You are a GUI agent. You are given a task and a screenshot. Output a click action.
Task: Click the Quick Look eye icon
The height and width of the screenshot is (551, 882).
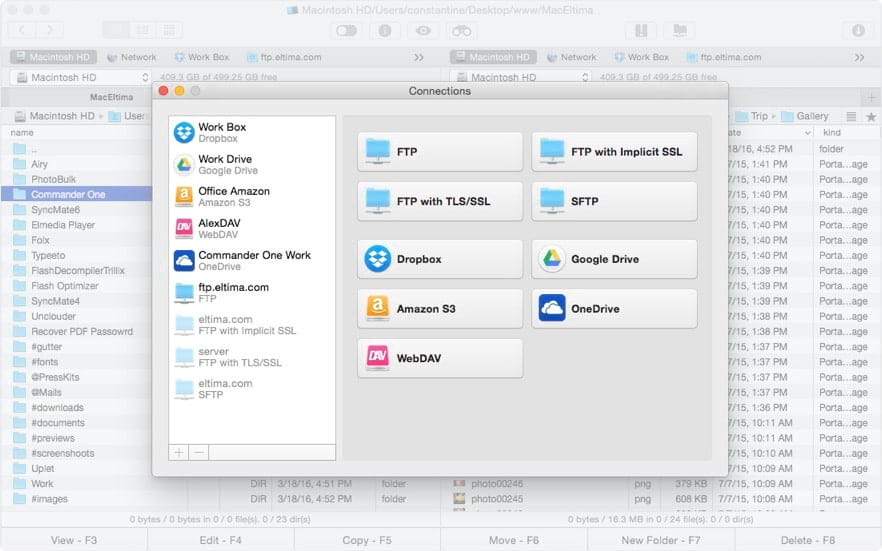(x=424, y=30)
